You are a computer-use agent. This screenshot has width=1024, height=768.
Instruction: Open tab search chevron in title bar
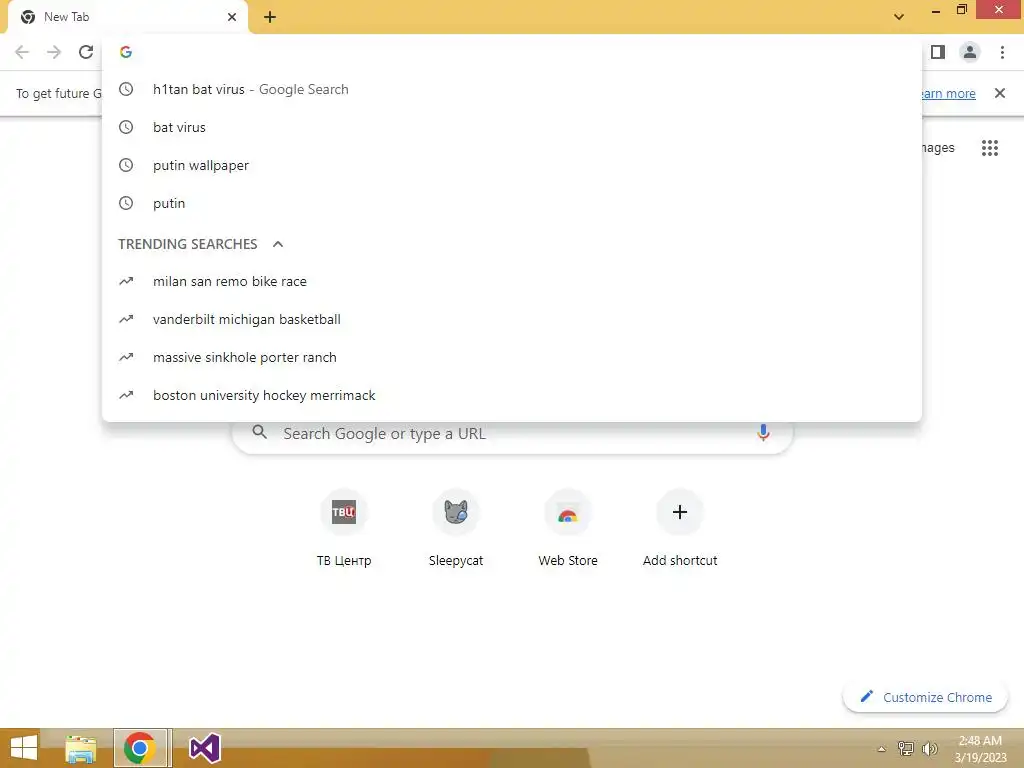(x=899, y=17)
